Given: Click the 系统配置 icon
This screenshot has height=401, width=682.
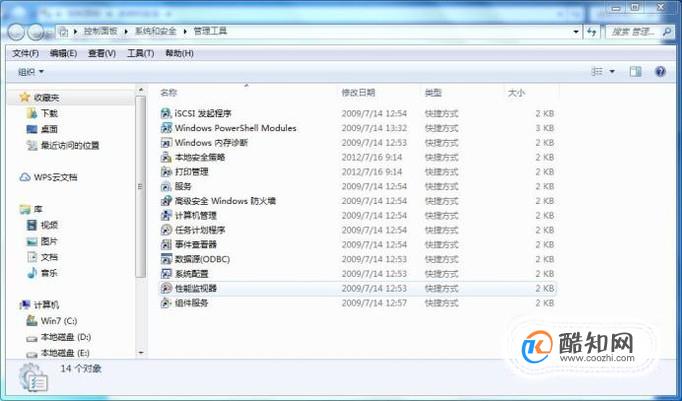Looking at the screenshot, I should click(166, 274).
